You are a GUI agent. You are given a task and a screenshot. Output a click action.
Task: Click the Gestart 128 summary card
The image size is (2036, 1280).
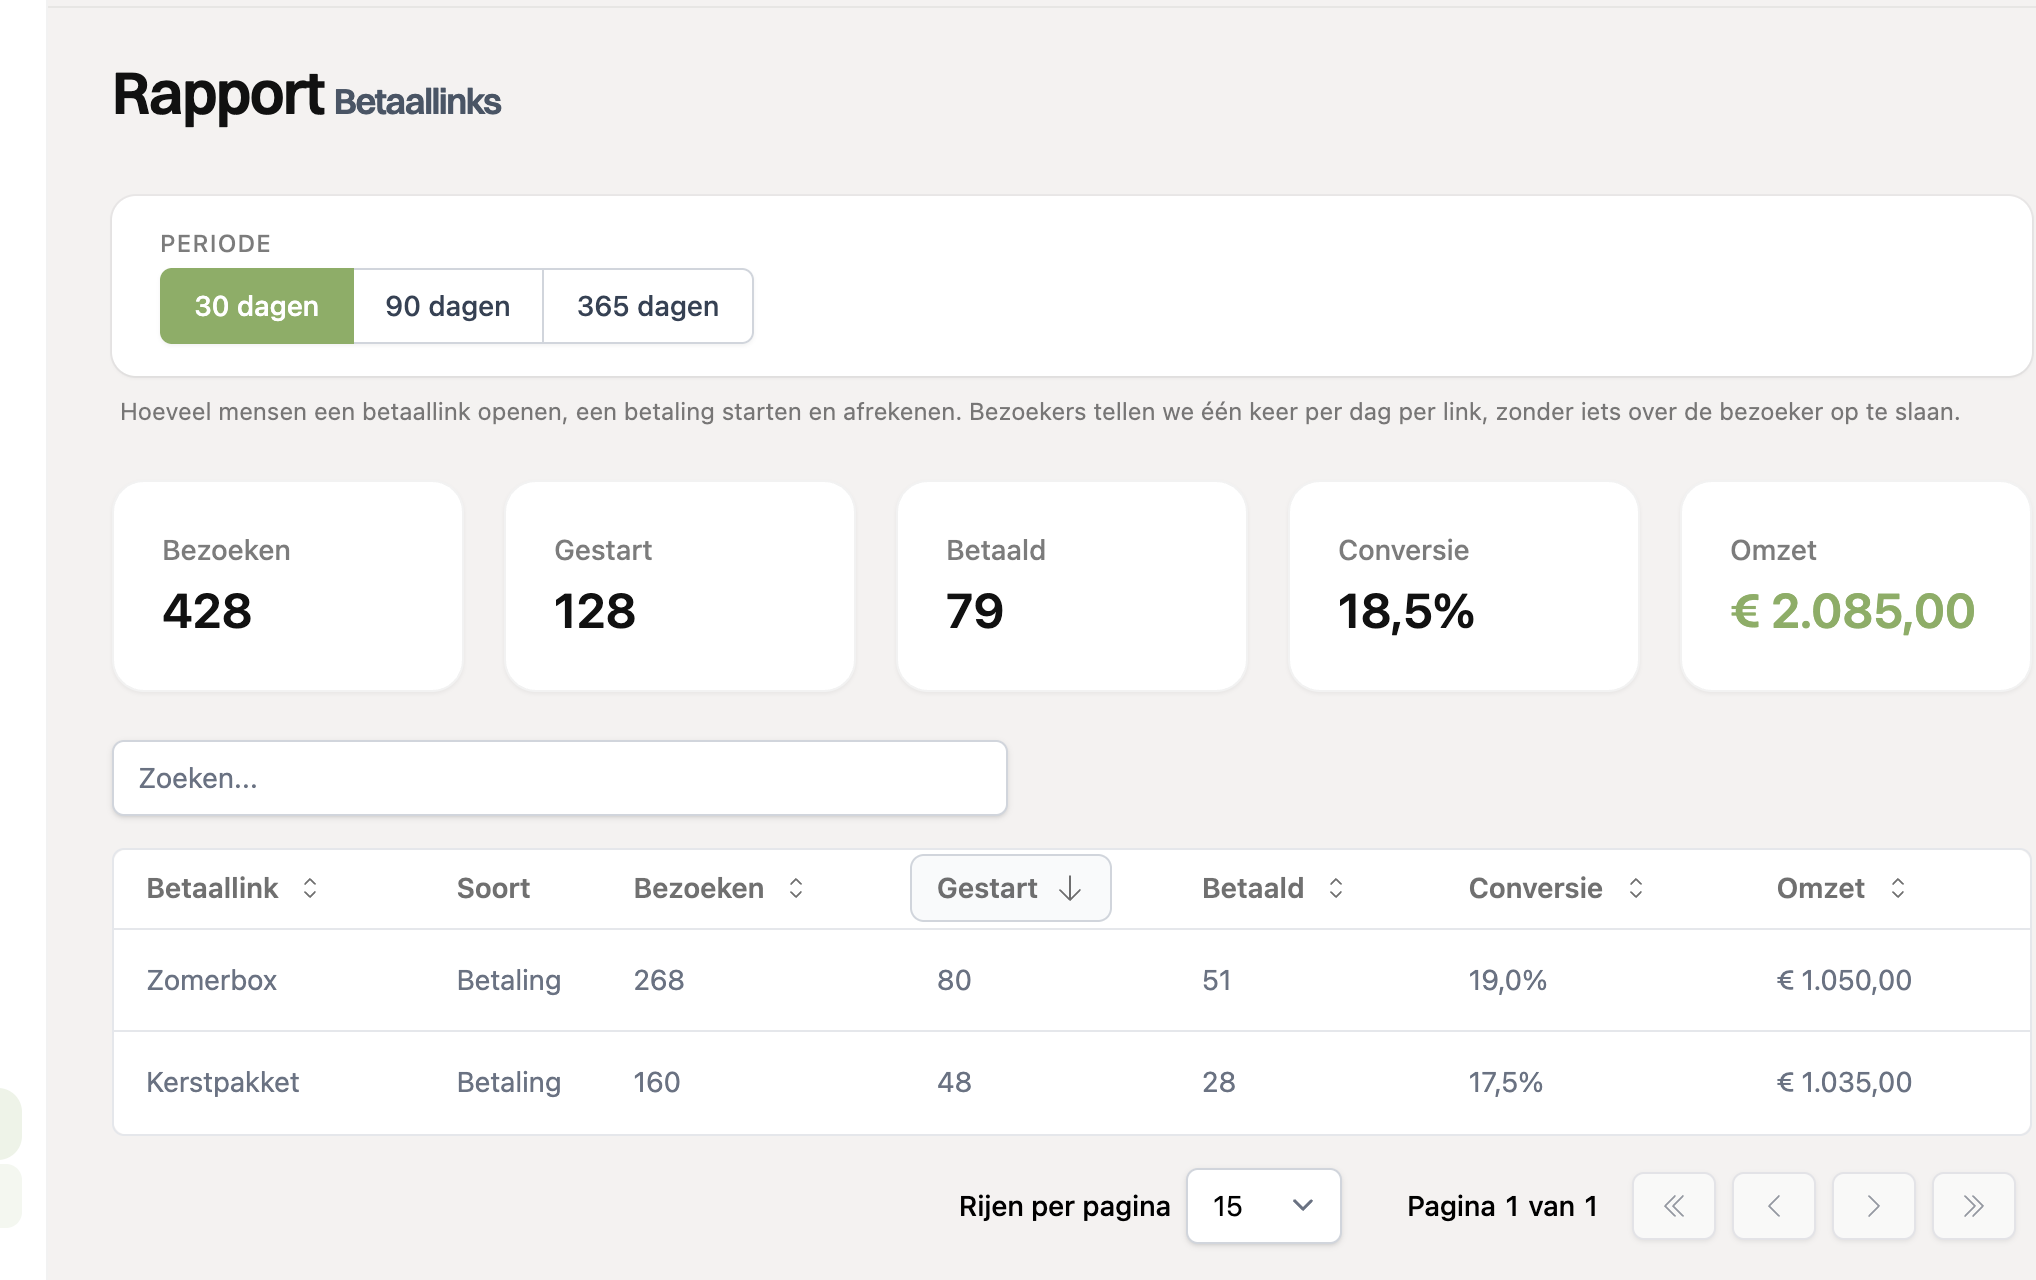tap(680, 587)
